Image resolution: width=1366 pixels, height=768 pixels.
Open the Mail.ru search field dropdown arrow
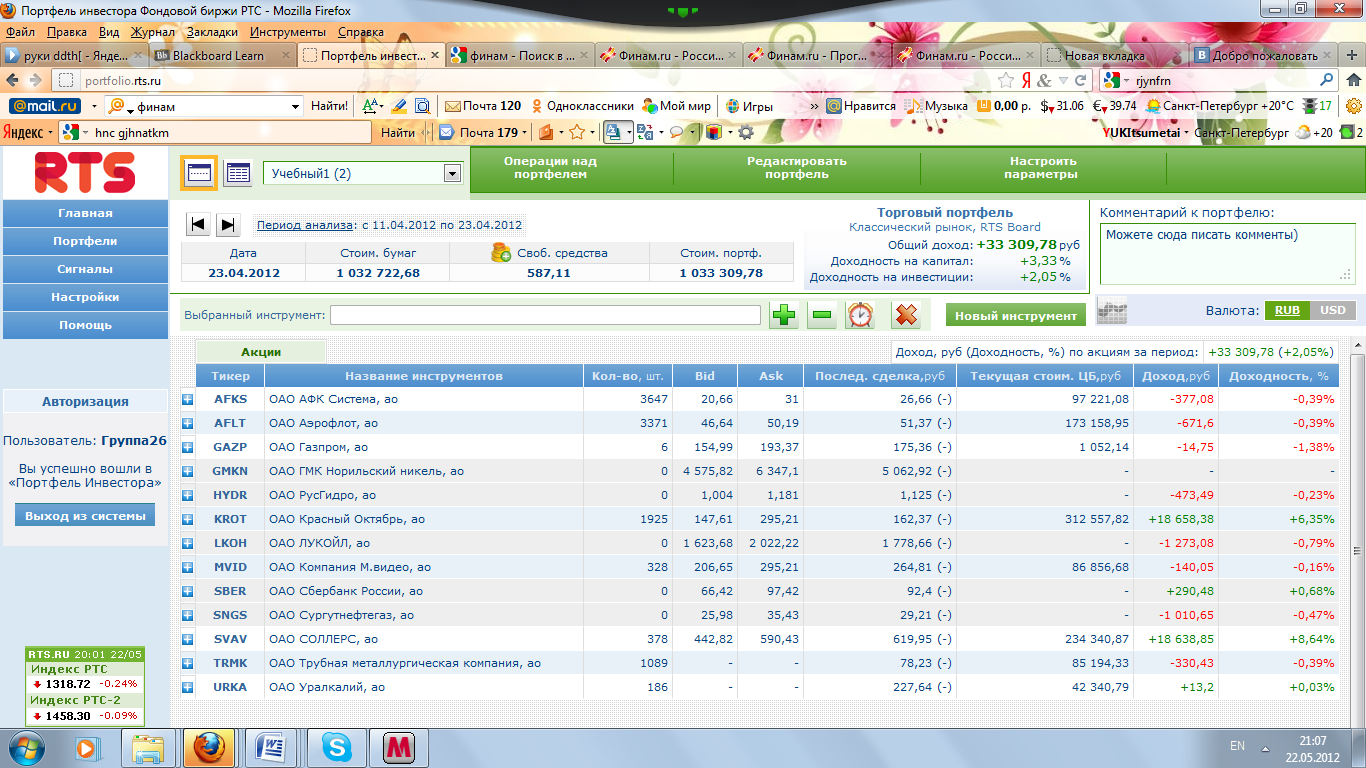click(x=295, y=106)
